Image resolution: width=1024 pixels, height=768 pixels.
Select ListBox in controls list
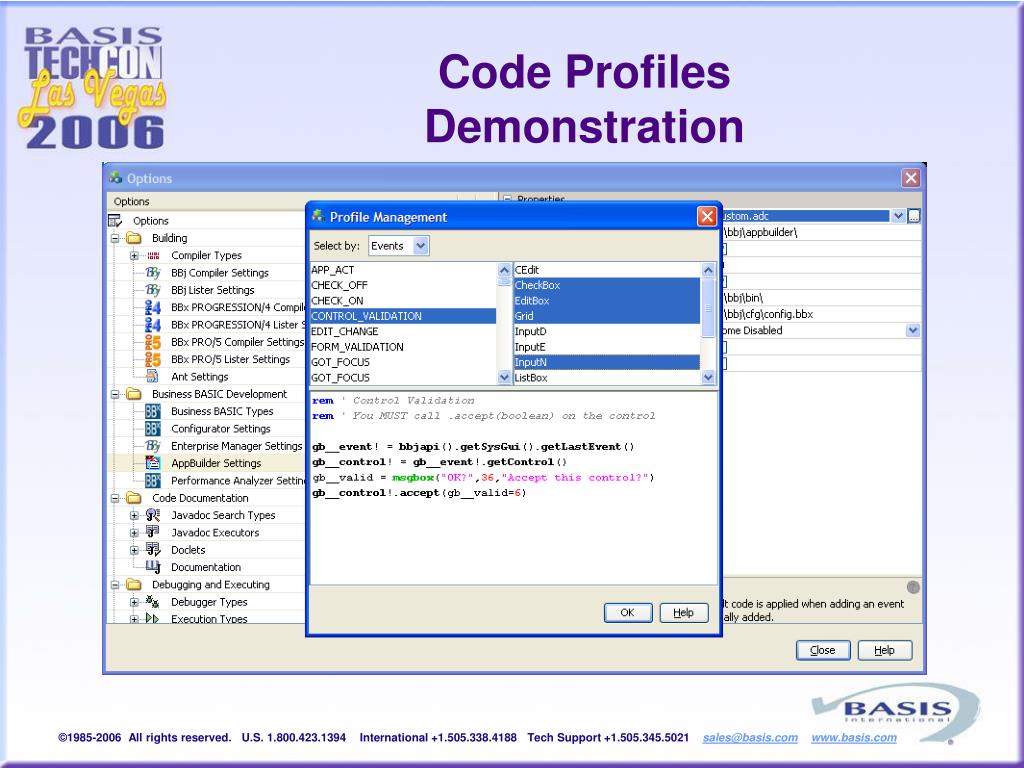tap(607, 377)
